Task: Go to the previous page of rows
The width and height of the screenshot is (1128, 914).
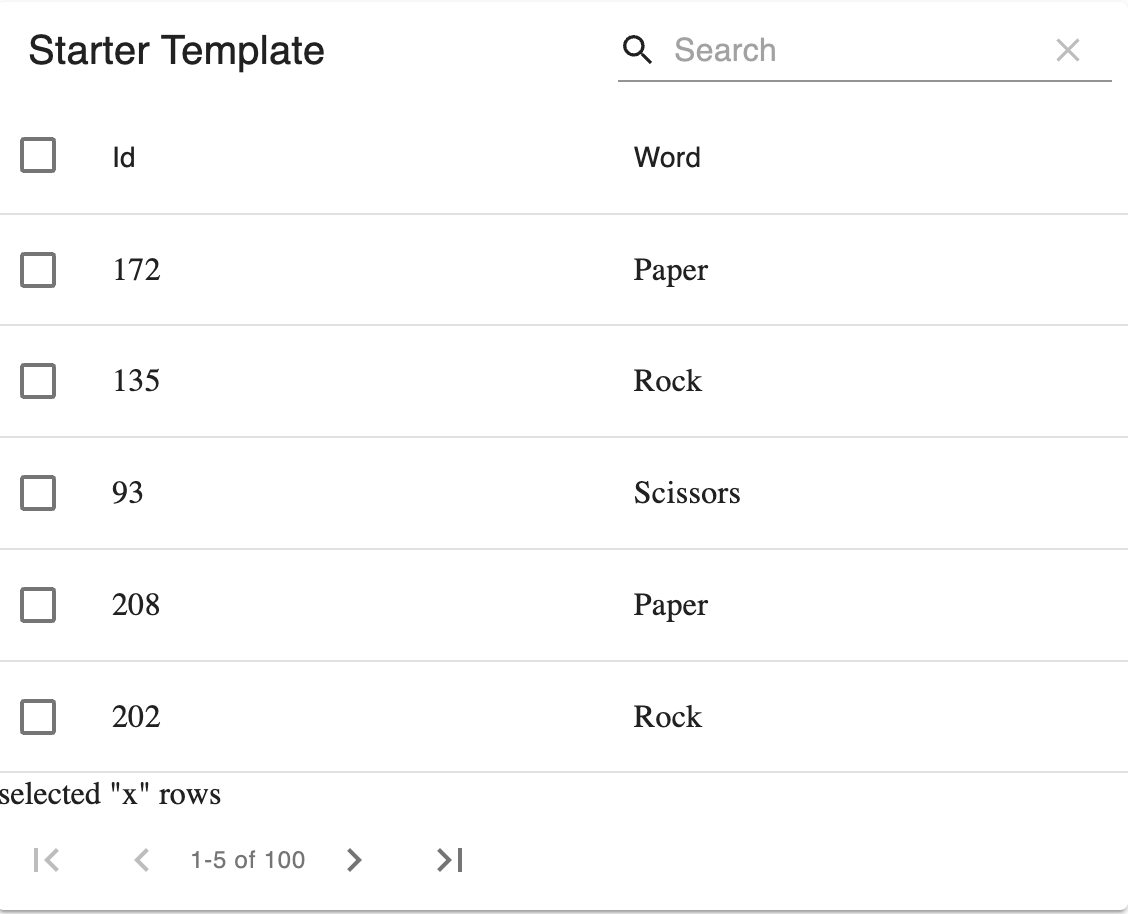Action: click(142, 860)
